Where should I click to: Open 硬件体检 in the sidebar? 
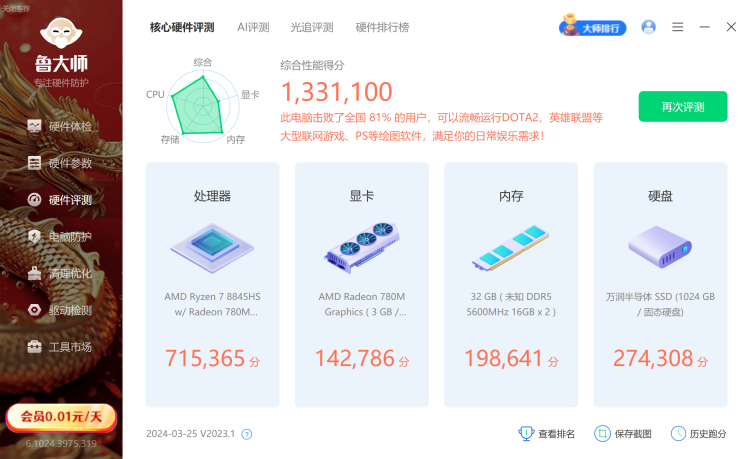coord(60,127)
